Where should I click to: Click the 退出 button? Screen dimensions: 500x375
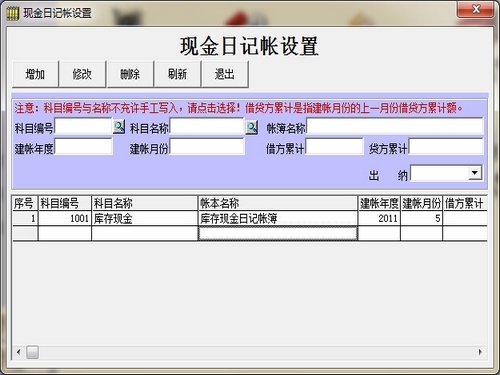tap(225, 74)
